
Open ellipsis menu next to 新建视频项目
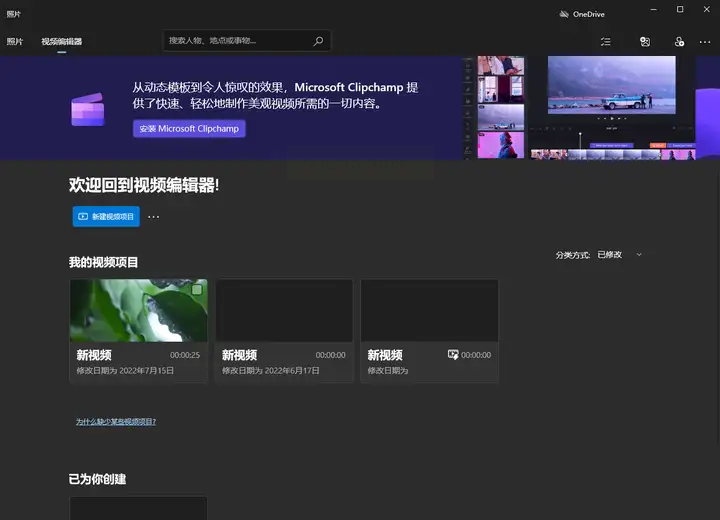coord(153,217)
